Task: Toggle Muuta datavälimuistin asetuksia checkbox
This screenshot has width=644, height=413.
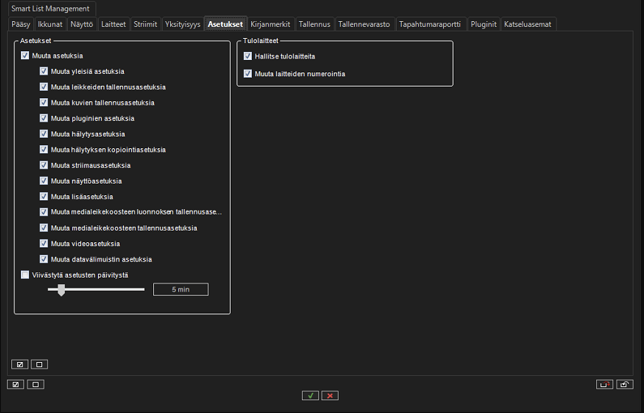Action: pos(44,259)
